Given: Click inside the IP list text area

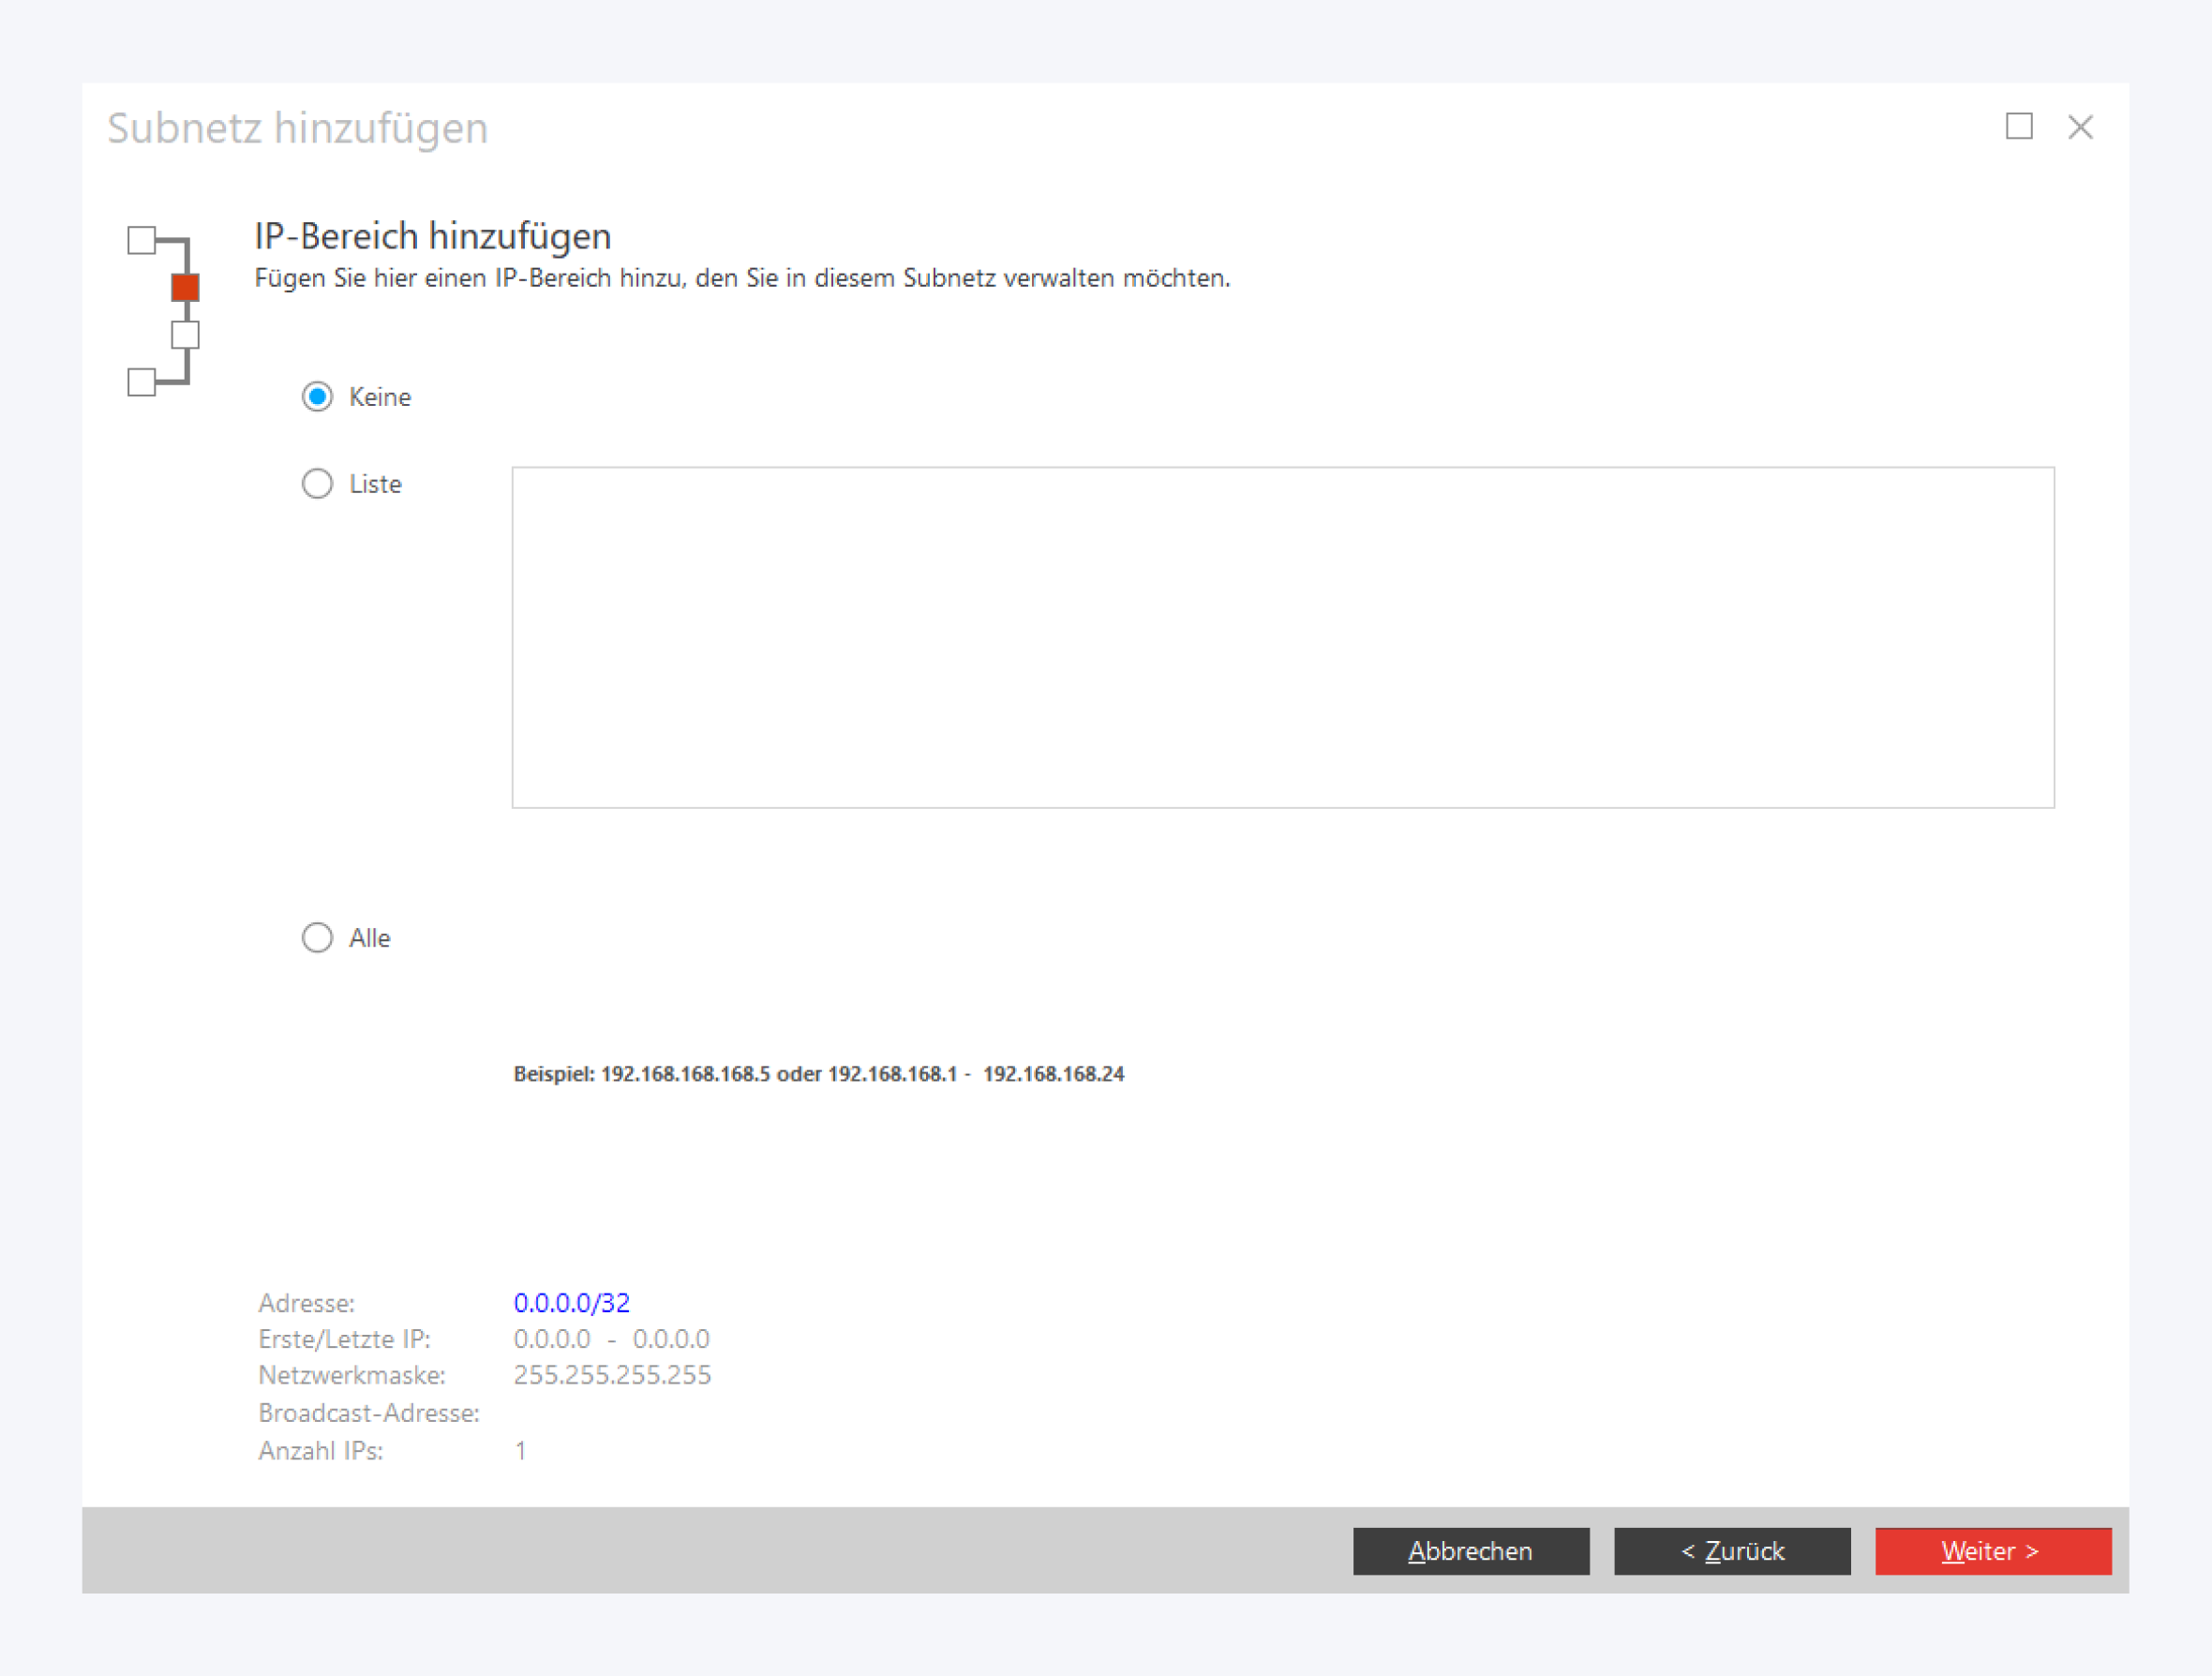Looking at the screenshot, I should click(1282, 637).
